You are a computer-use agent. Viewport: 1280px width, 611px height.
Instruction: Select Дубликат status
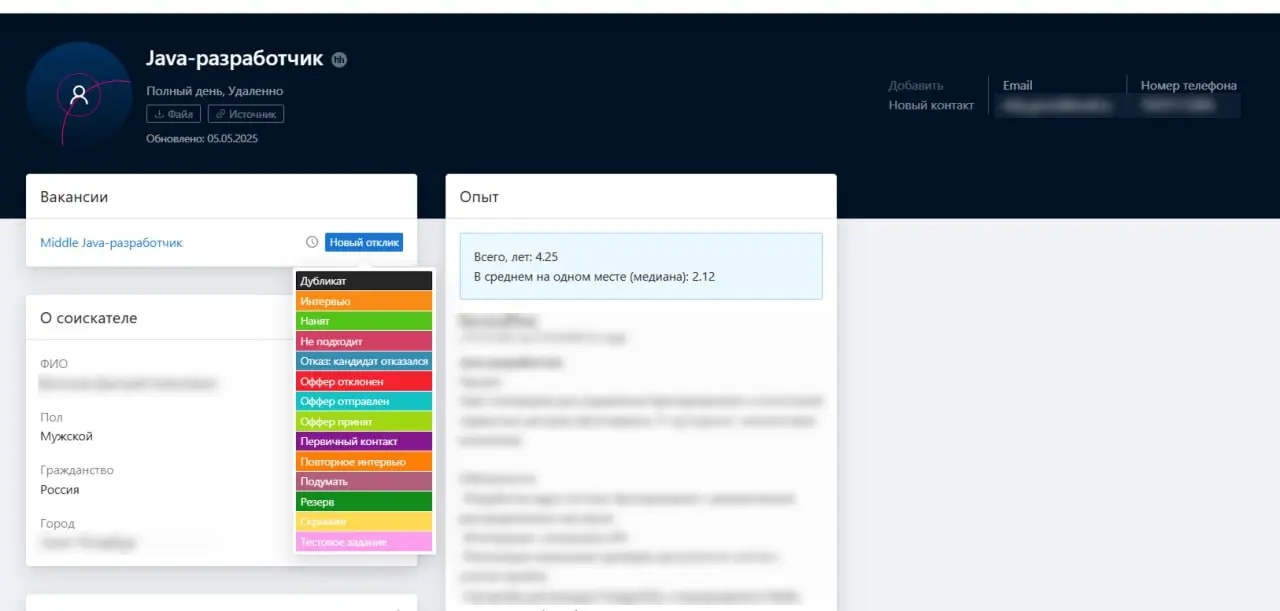364,281
